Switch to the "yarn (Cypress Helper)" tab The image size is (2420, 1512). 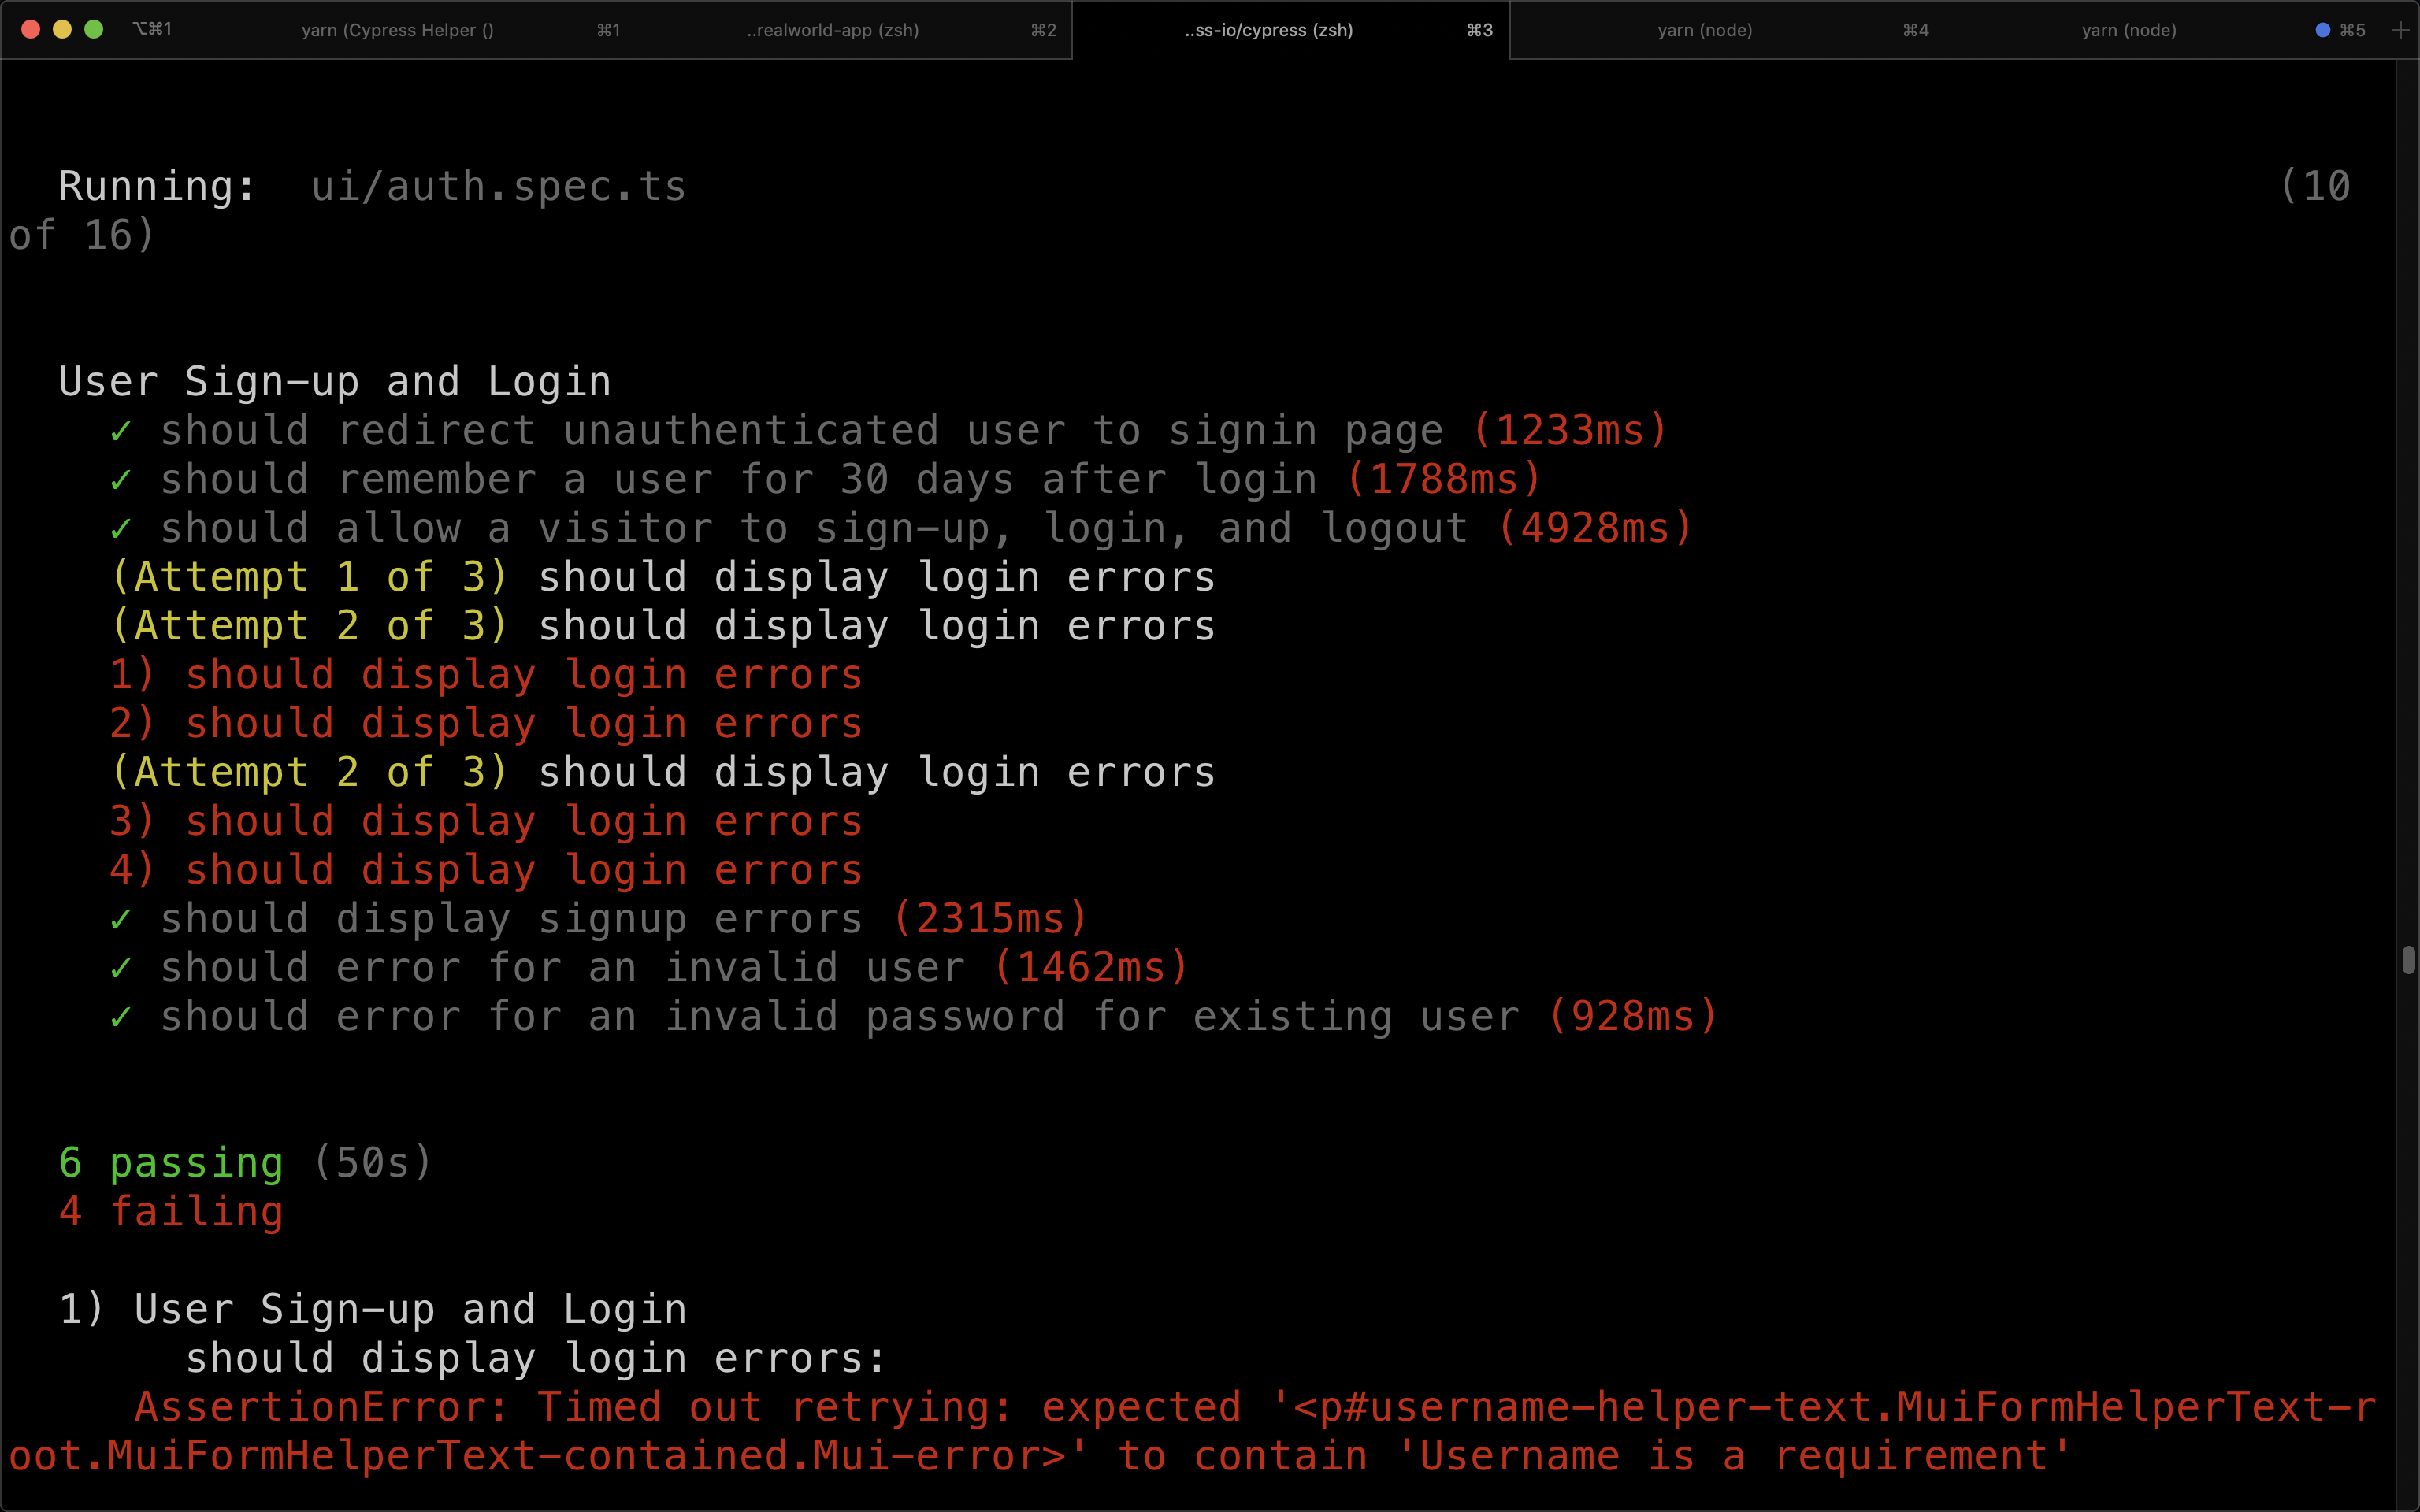[x=398, y=30]
